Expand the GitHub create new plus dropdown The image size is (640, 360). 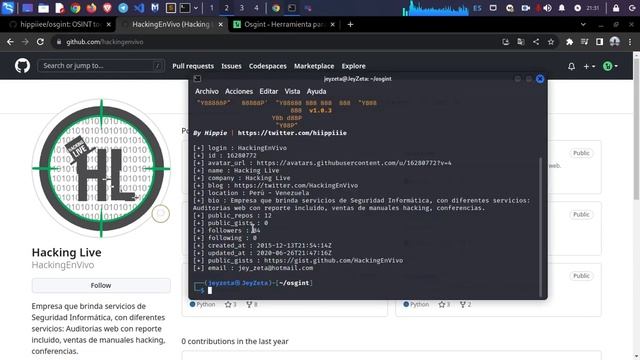589,66
